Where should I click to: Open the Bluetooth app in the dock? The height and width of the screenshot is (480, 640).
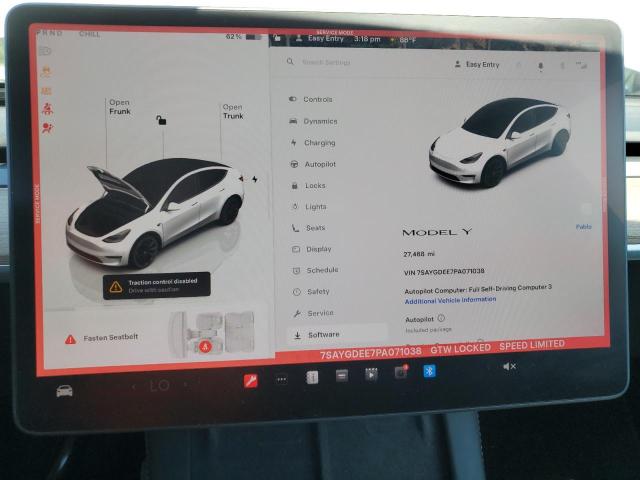pos(429,371)
